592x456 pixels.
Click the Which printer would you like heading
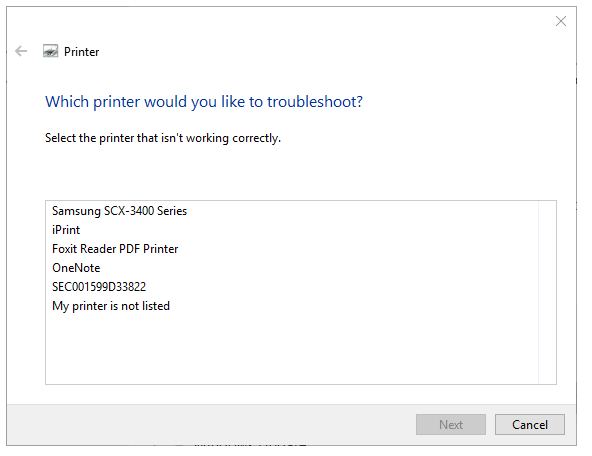coord(204,102)
